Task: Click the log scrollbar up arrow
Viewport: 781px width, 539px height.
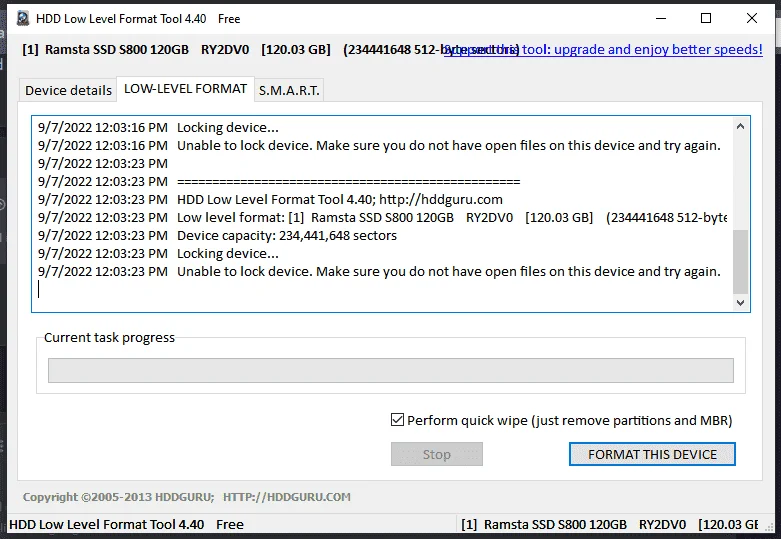Action: [740, 127]
